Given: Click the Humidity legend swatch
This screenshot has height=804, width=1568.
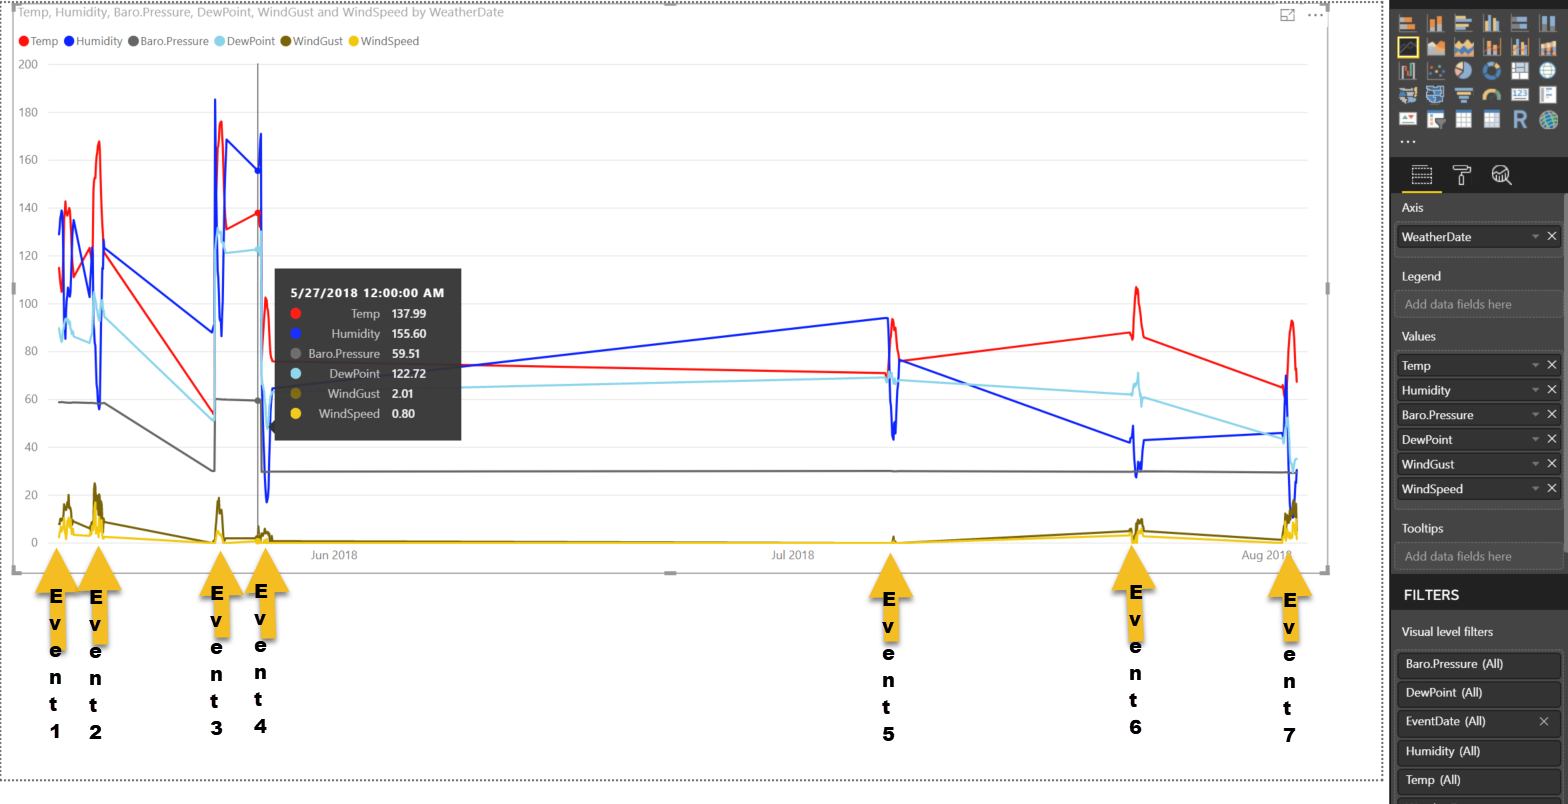Looking at the screenshot, I should (69, 41).
